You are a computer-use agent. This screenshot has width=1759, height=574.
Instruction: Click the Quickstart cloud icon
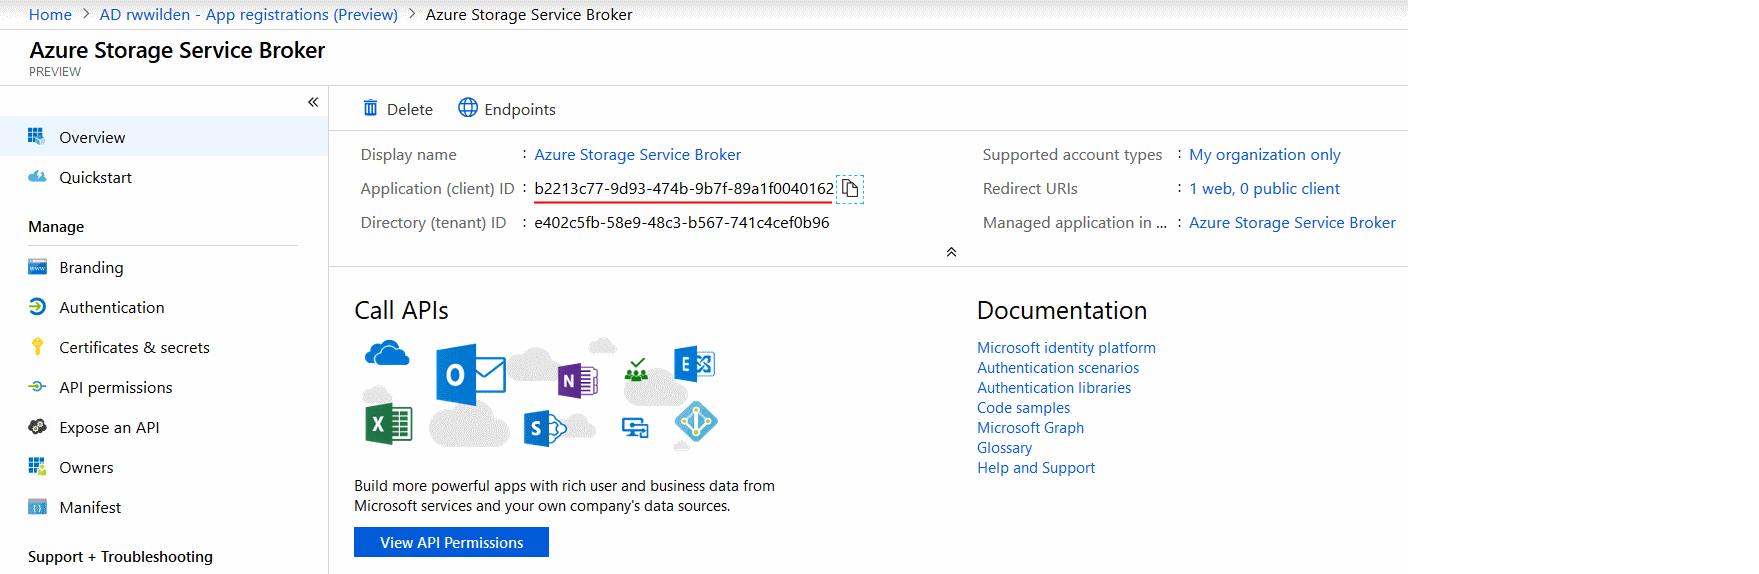pos(37,176)
